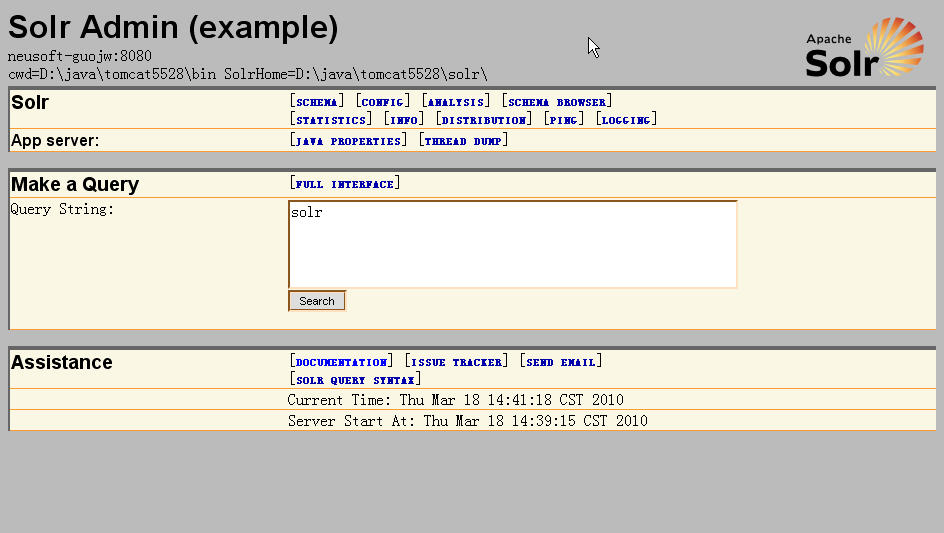This screenshot has height=533, width=944.
Task: Go to the ANALYSIS page
Action: click(x=456, y=102)
